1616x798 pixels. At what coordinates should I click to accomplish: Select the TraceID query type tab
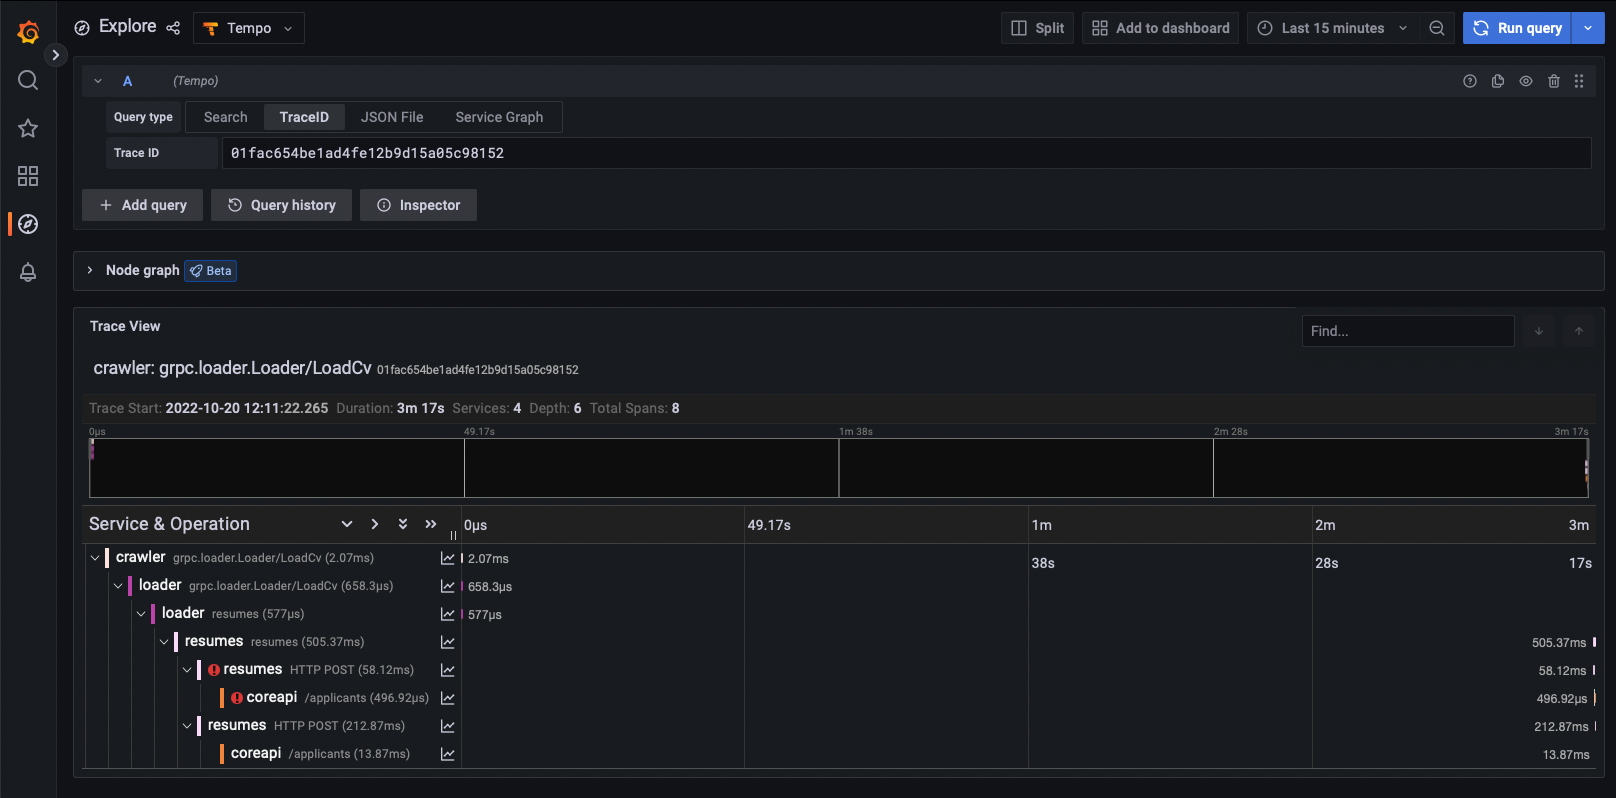(304, 117)
